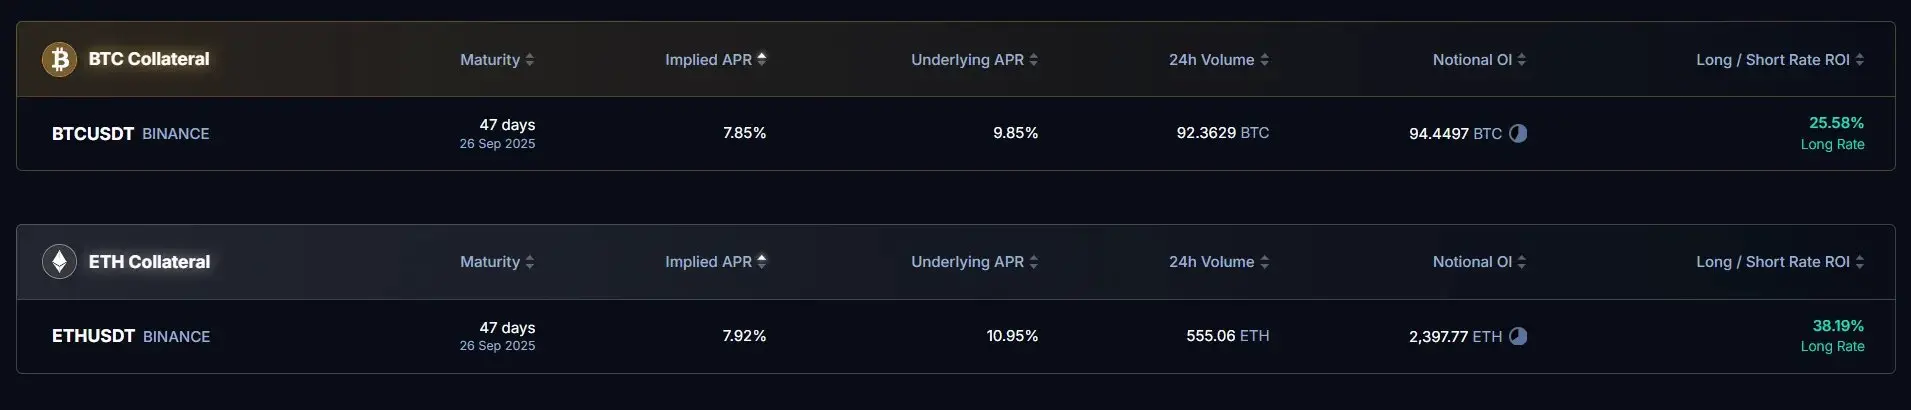Sort ETH table by Underlying APR
The width and height of the screenshot is (1911, 410).
pyautogui.click(x=974, y=262)
